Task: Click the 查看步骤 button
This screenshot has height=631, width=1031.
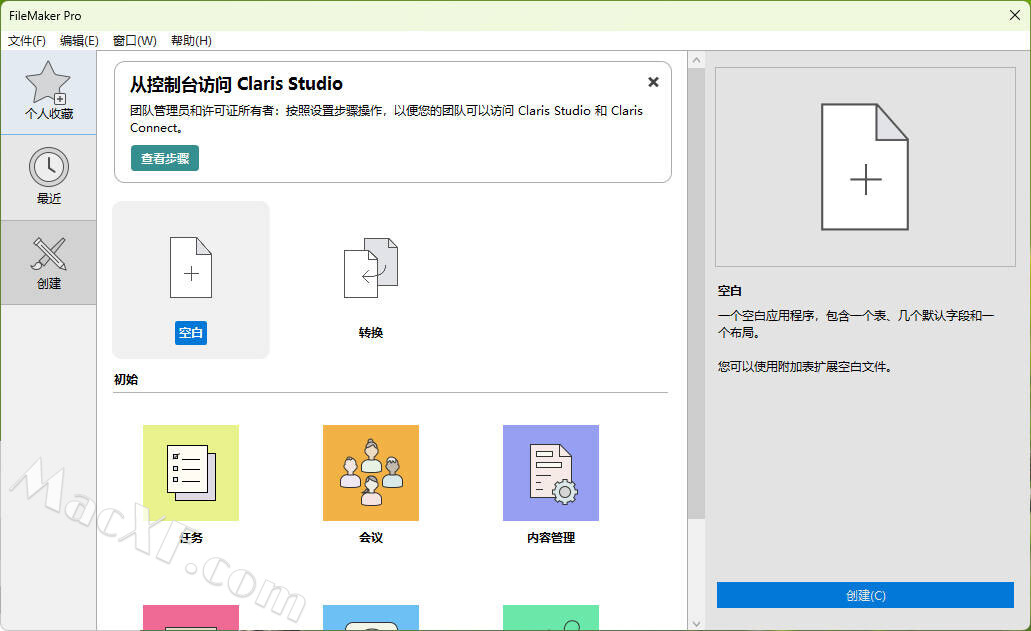Action: (x=165, y=158)
